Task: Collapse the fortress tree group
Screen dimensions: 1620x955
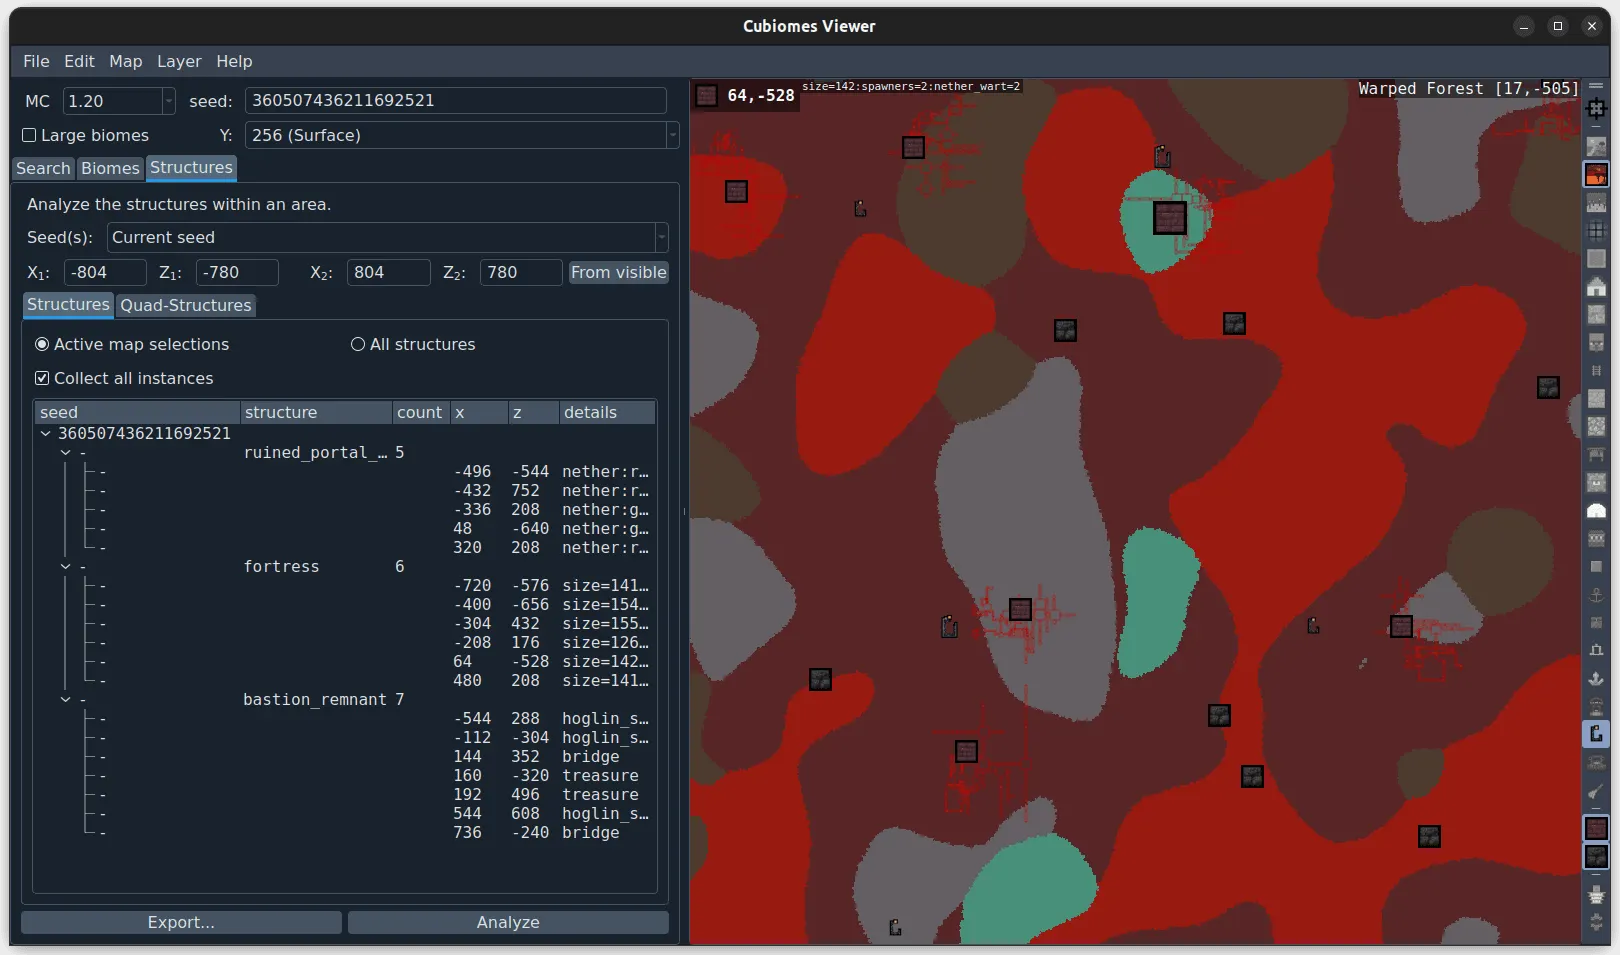Action: click(x=66, y=567)
